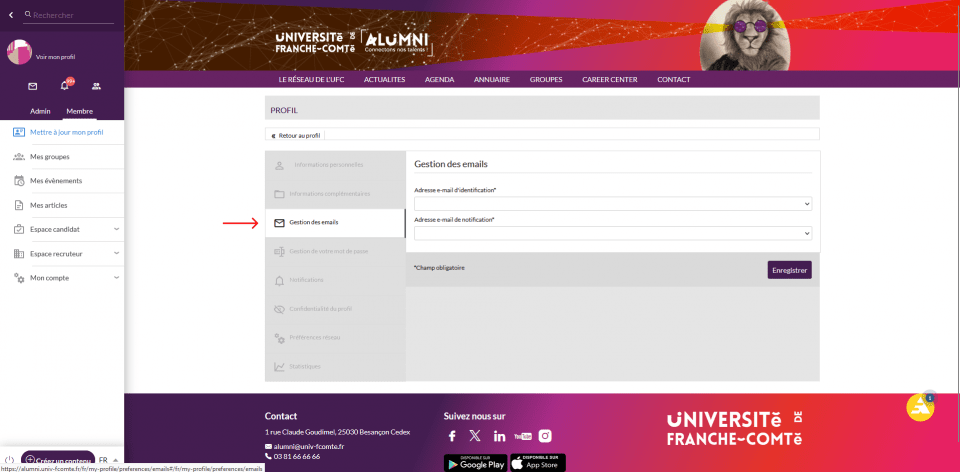Viewport: 960px width, 472px height.
Task: Visit the LinkedIn page from footer
Action: pyautogui.click(x=499, y=436)
